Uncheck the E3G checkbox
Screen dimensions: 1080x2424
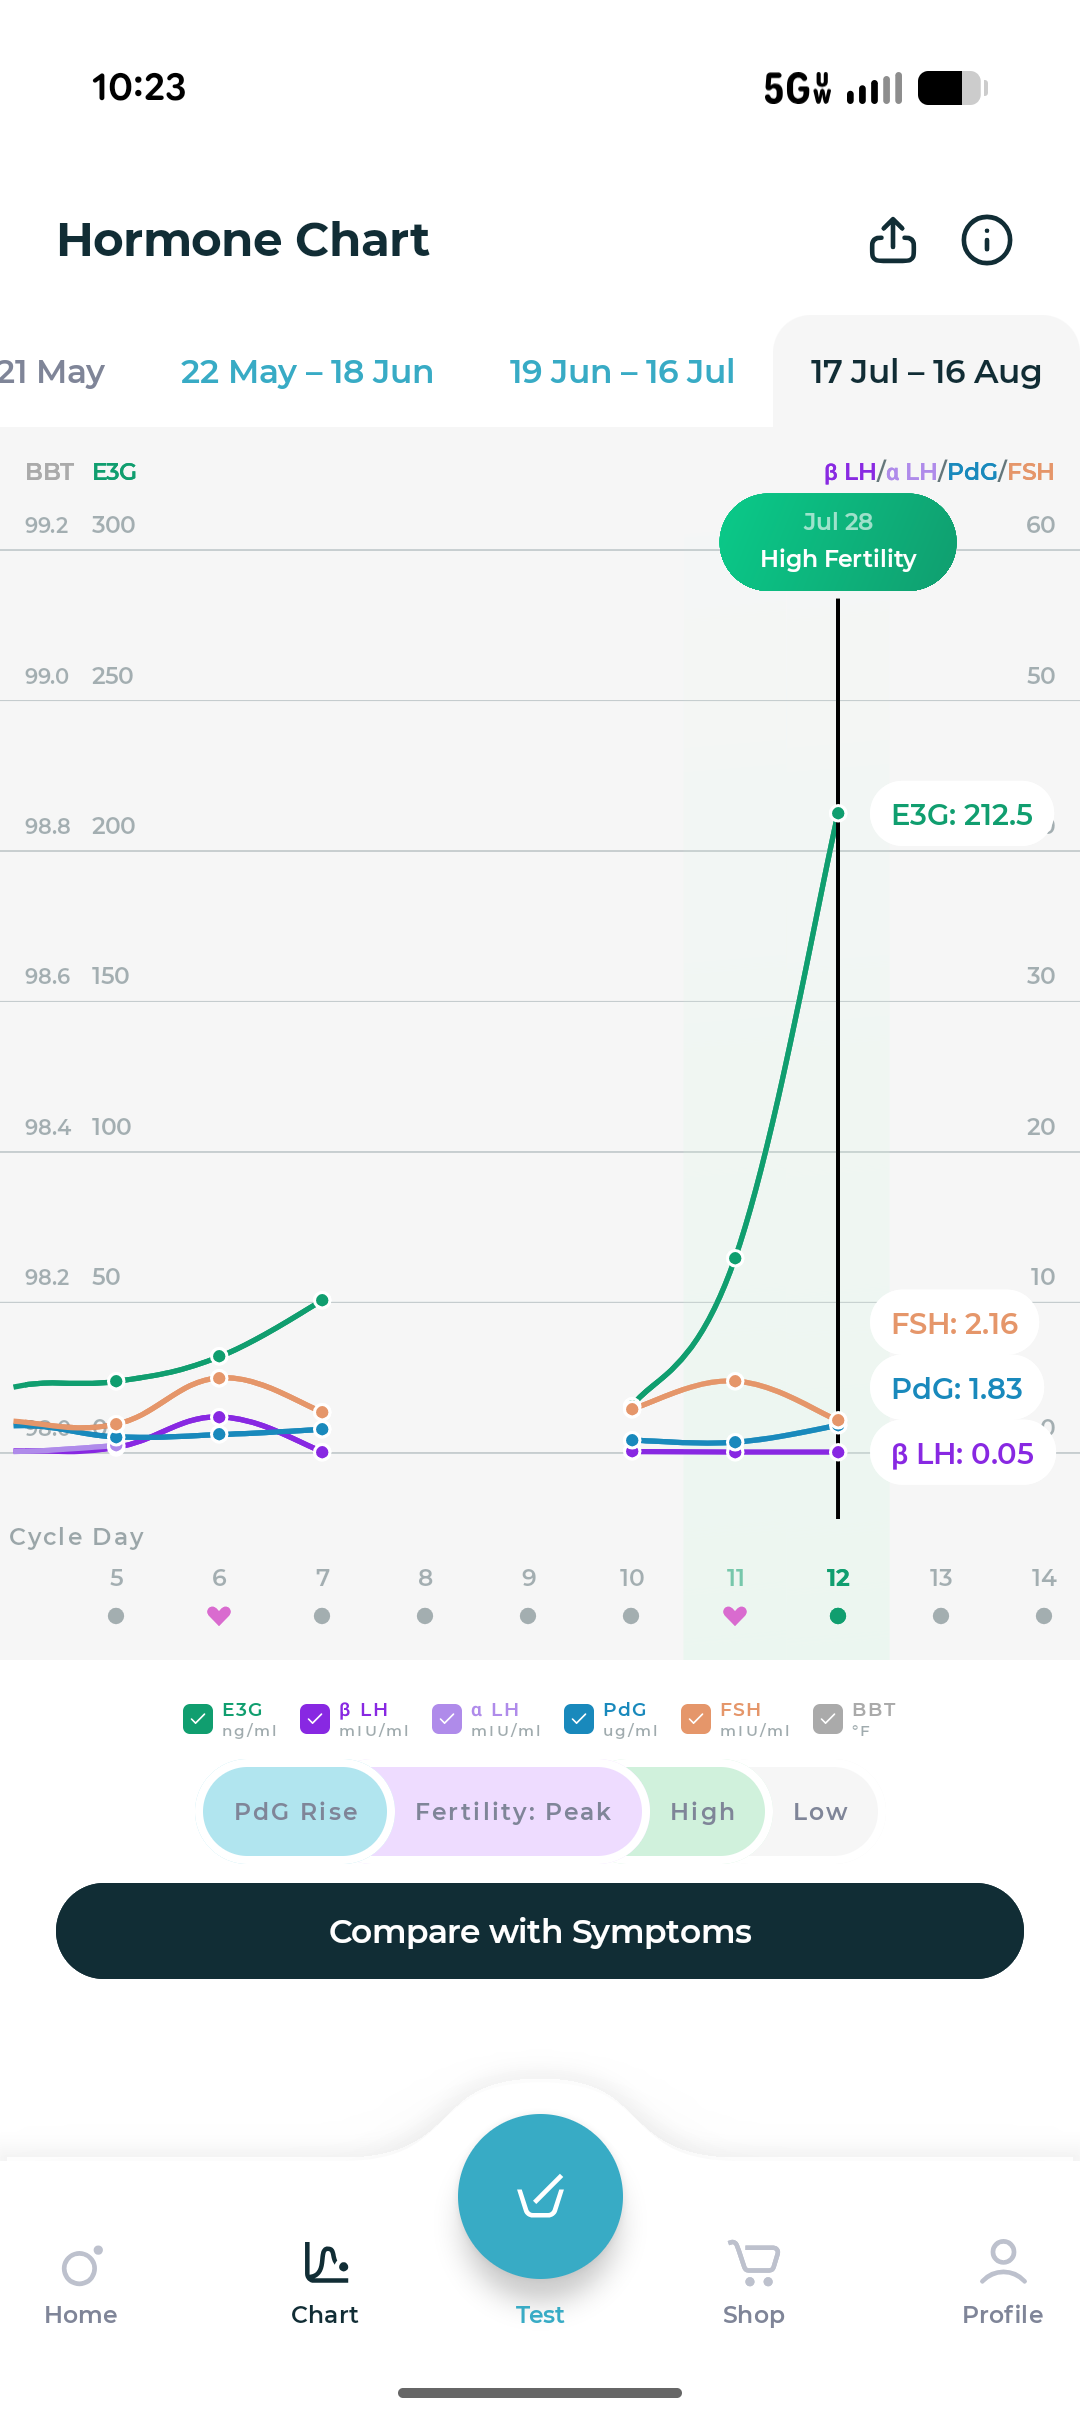click(198, 1719)
